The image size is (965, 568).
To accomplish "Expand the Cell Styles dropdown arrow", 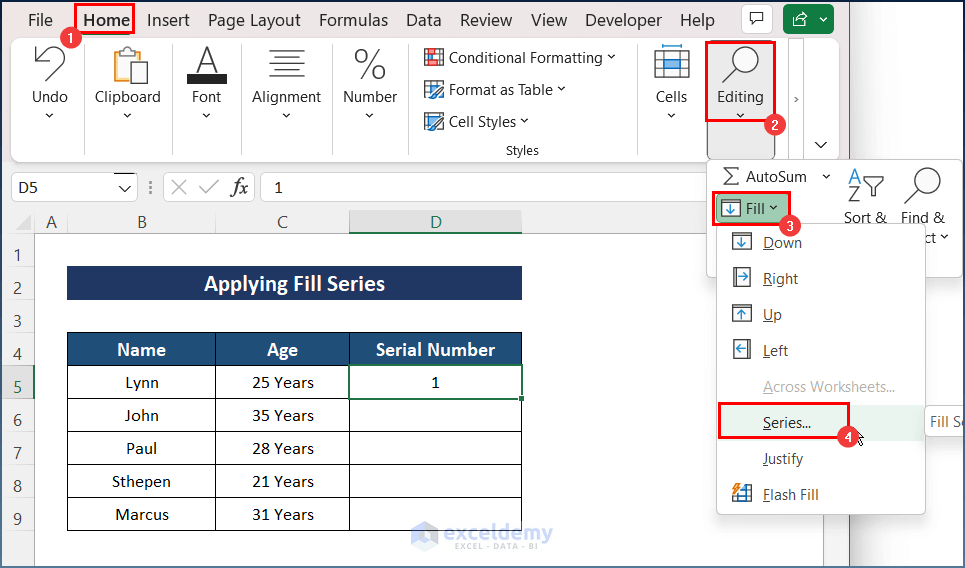I will [524, 121].
